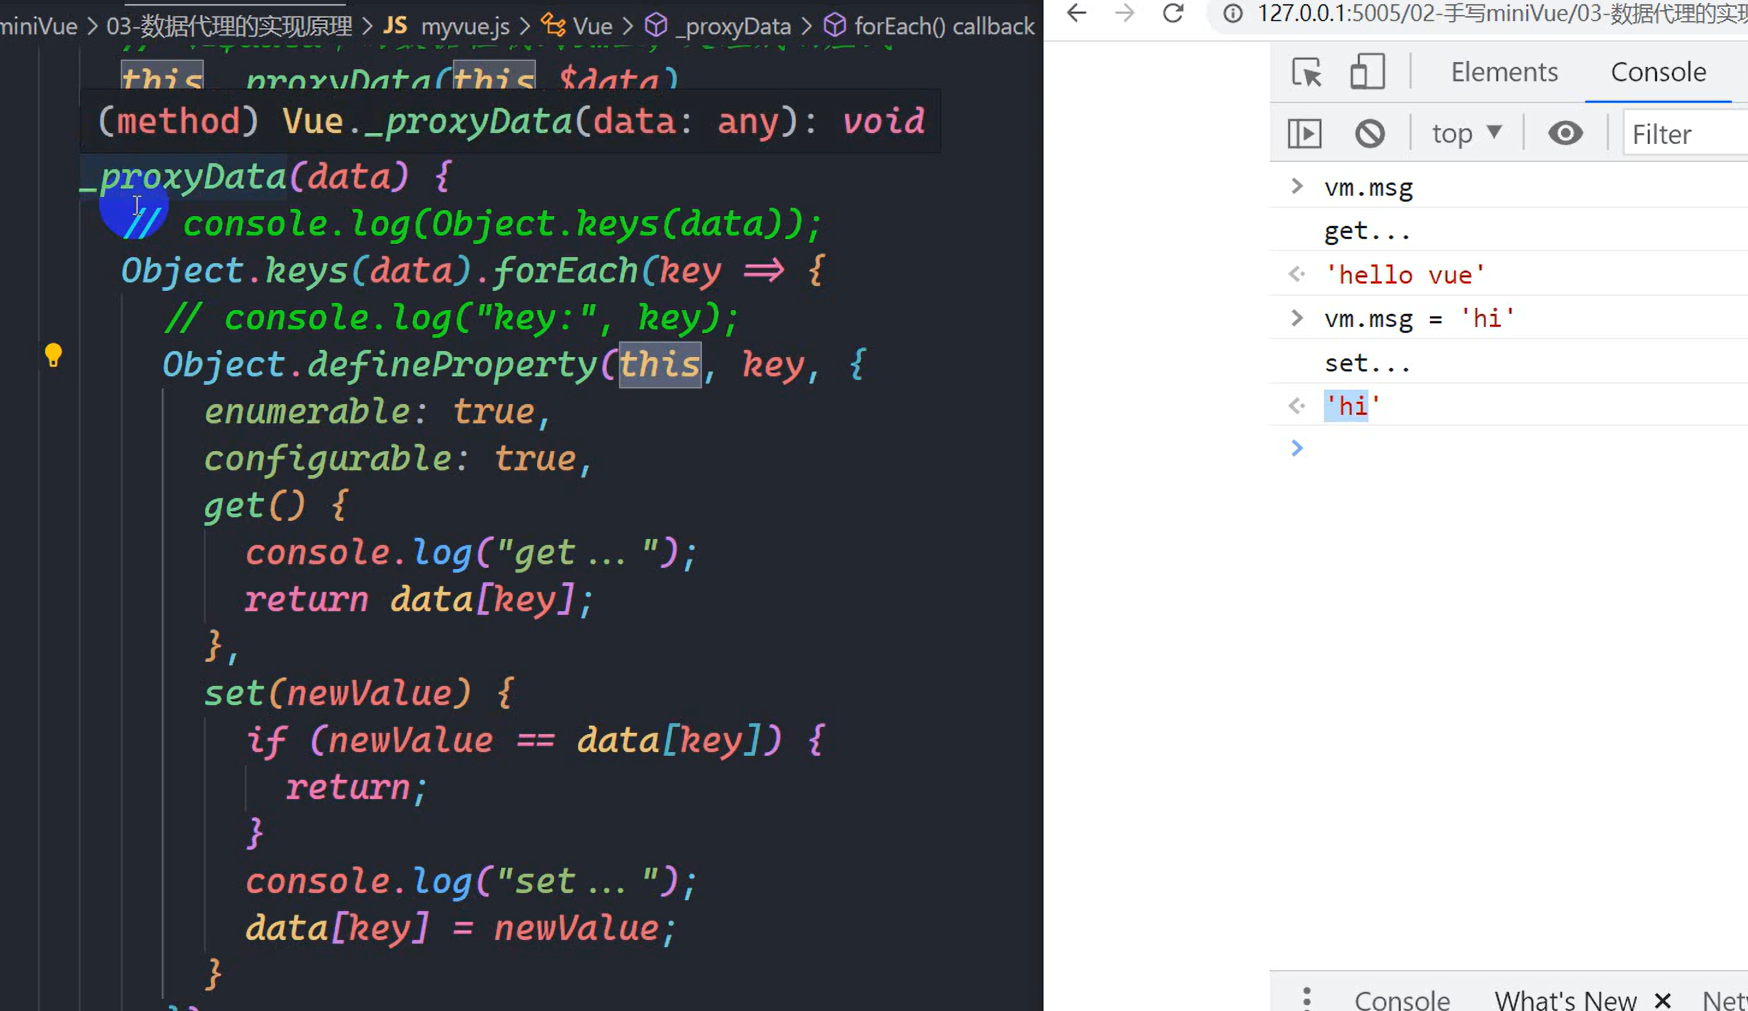
Task: Click the get() { accessor line
Action: click(276, 506)
